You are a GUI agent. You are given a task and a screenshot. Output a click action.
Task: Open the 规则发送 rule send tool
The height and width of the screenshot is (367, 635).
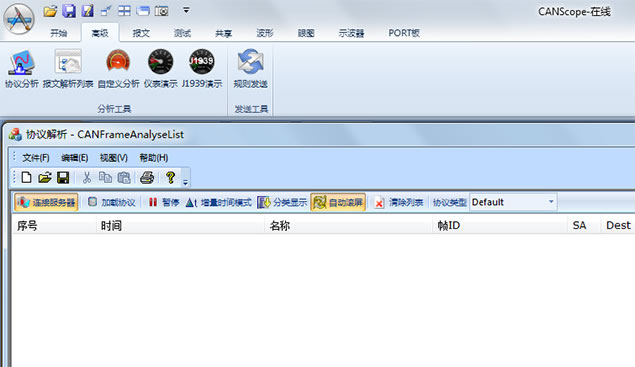[x=250, y=68]
